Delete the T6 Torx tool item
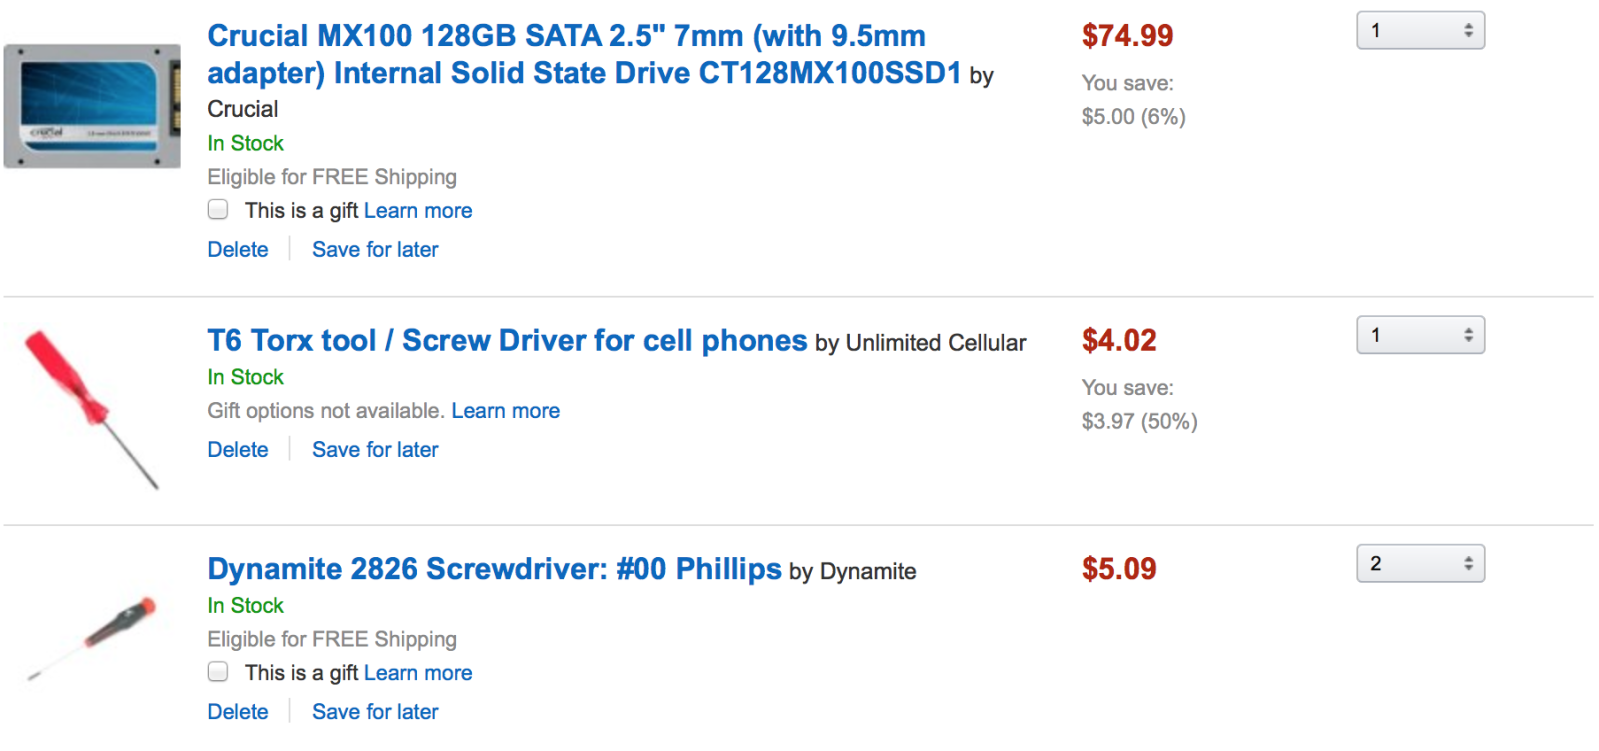1599x751 pixels. pyautogui.click(x=238, y=450)
